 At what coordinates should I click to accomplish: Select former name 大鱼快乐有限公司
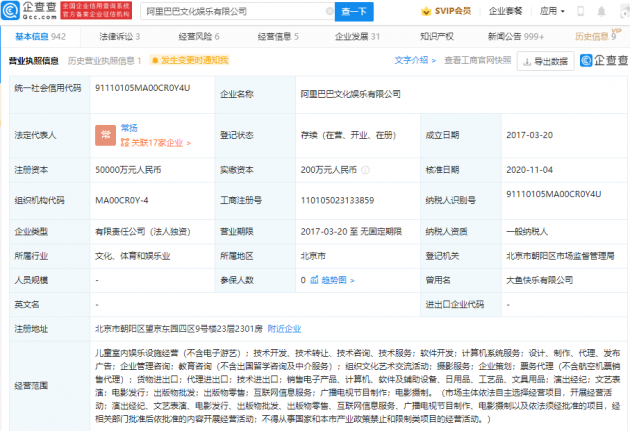540,280
